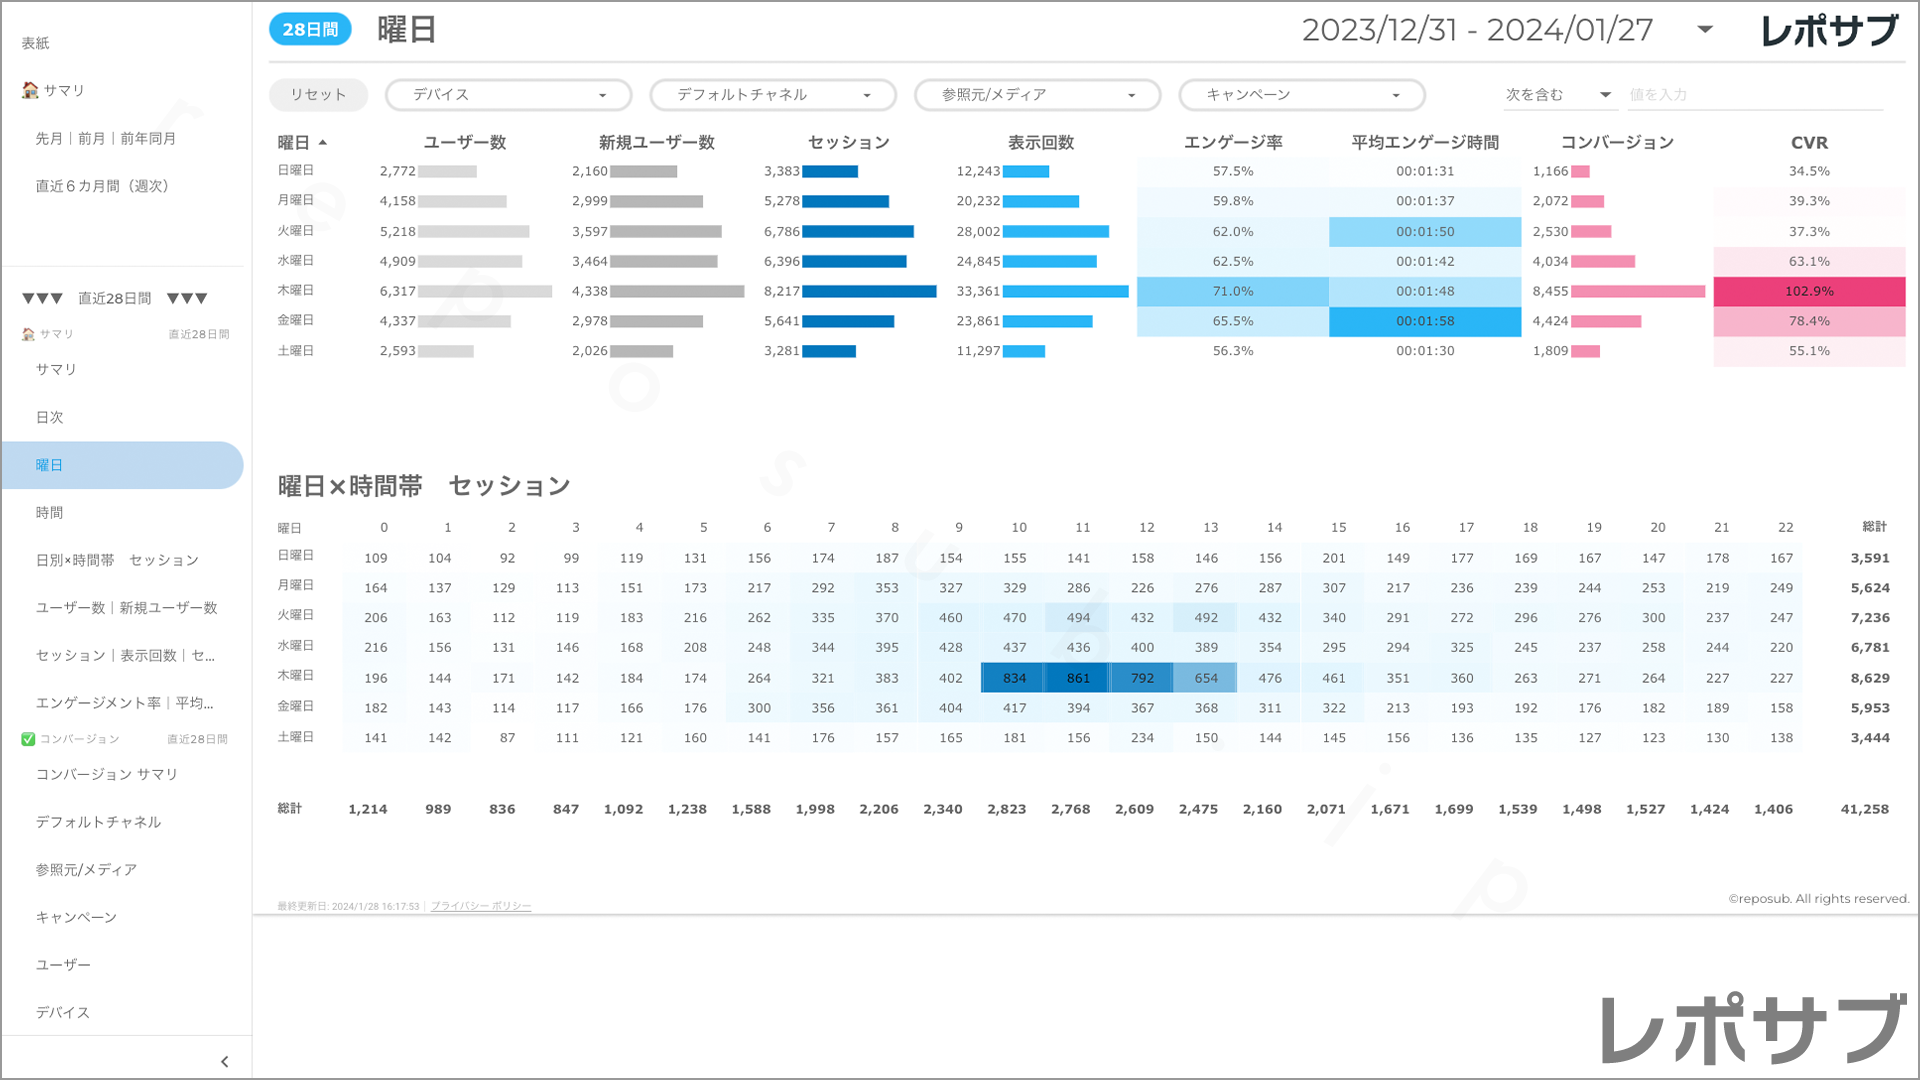Click the sort arrow beside 曜日 header
Viewport: 1920px width, 1080px height.
[323, 143]
